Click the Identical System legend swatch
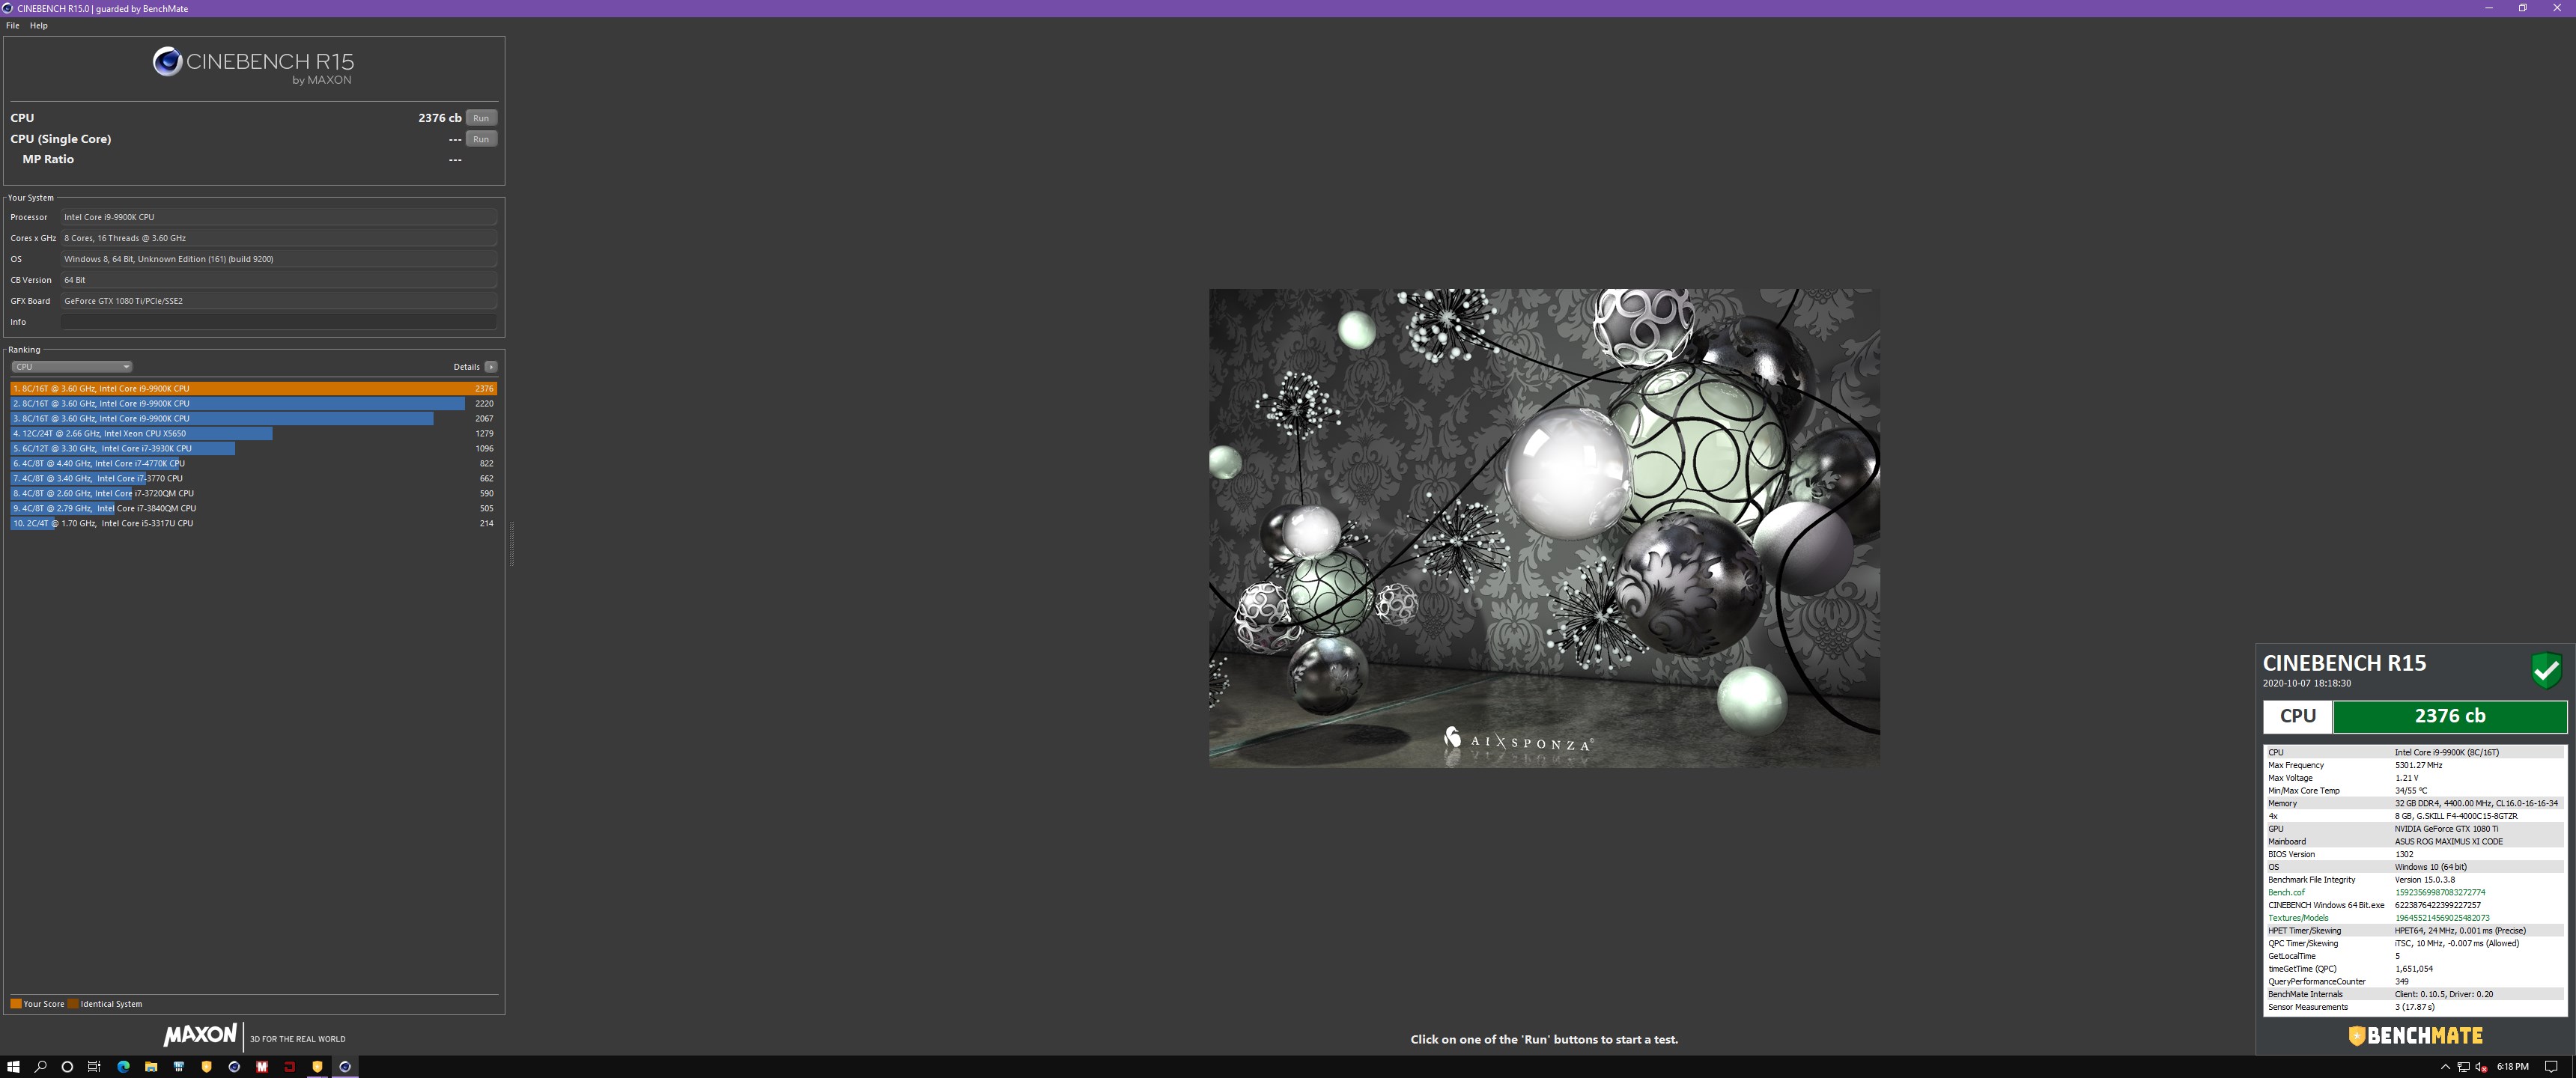Image resolution: width=2576 pixels, height=1078 pixels. pos(73,1004)
